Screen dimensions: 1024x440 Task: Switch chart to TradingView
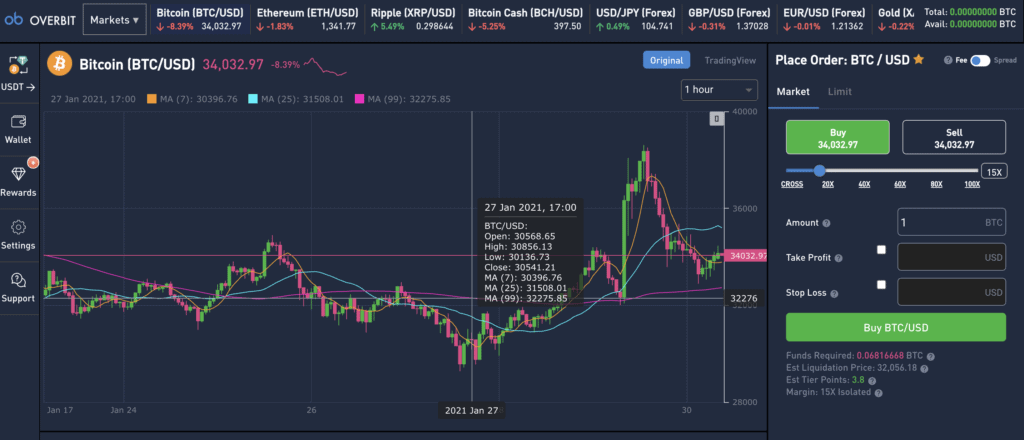tap(730, 61)
